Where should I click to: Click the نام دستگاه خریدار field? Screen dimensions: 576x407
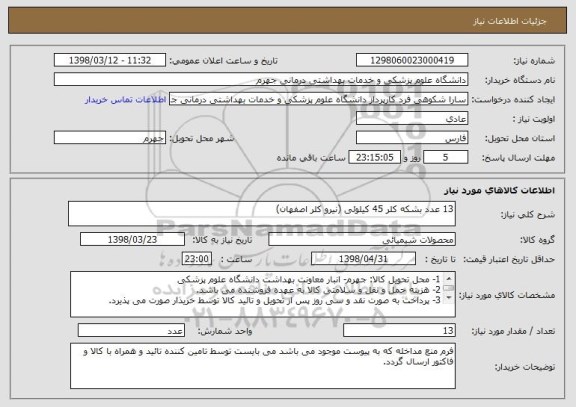point(261,80)
